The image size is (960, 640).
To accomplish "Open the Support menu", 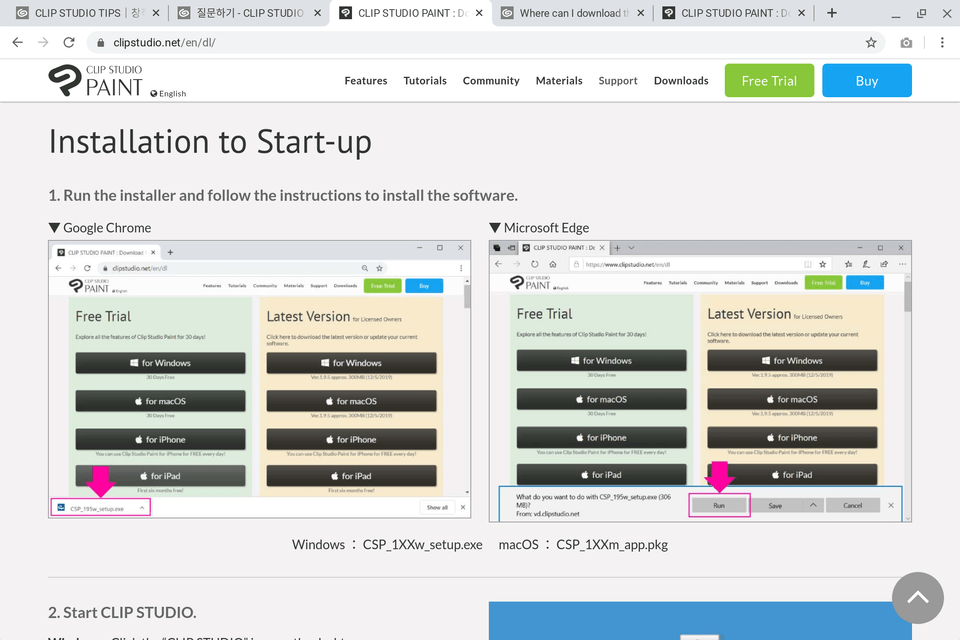I will pos(618,81).
